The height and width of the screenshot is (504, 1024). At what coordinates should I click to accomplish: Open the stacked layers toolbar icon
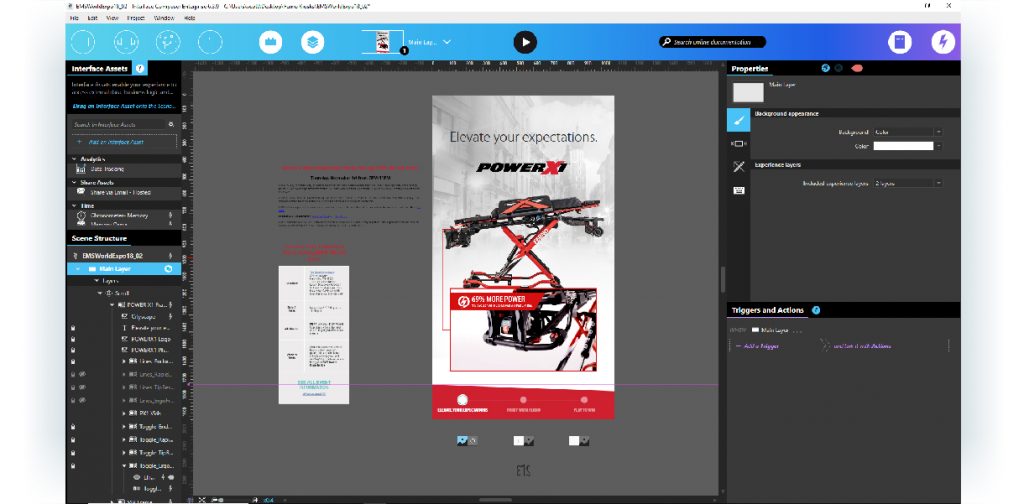(313, 42)
